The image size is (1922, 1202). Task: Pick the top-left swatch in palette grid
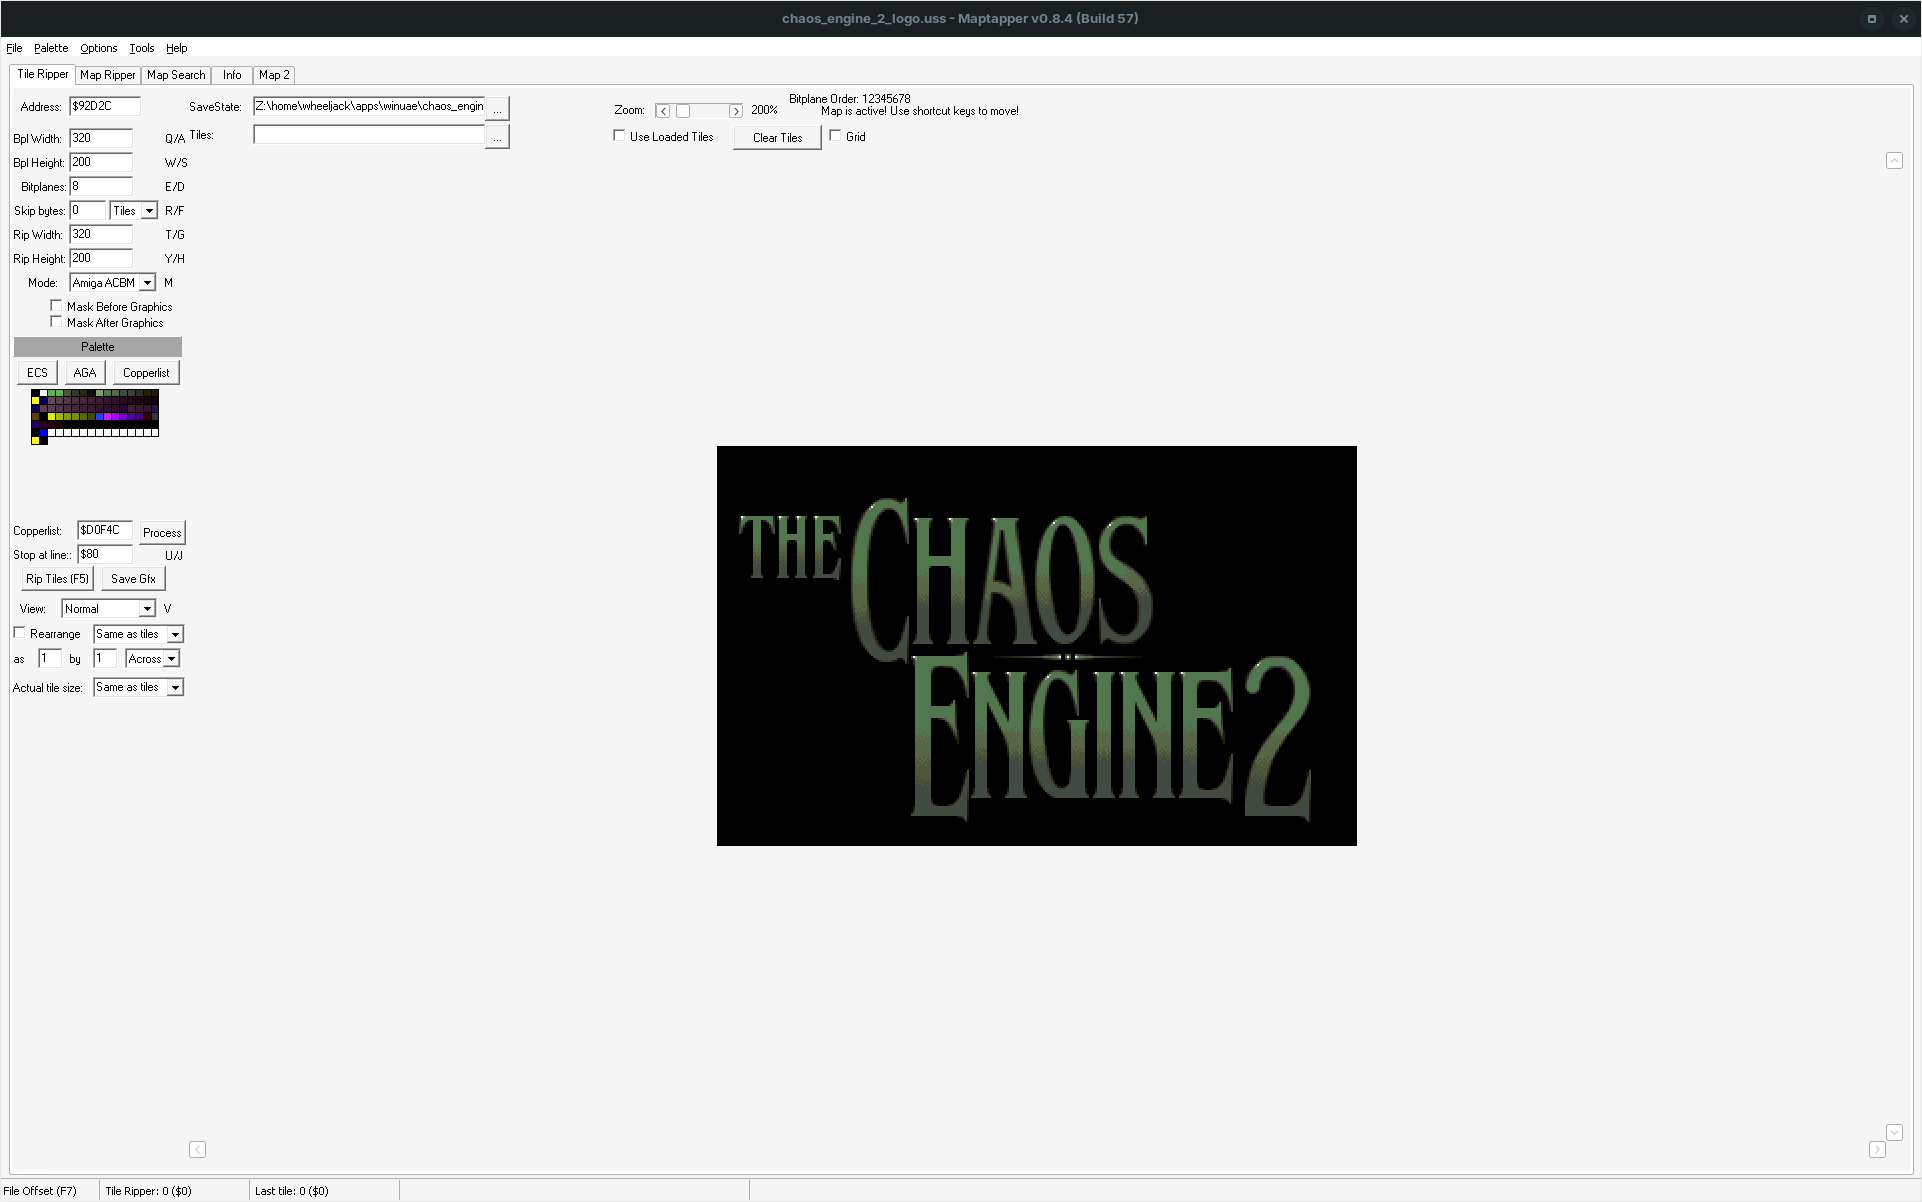(x=35, y=393)
